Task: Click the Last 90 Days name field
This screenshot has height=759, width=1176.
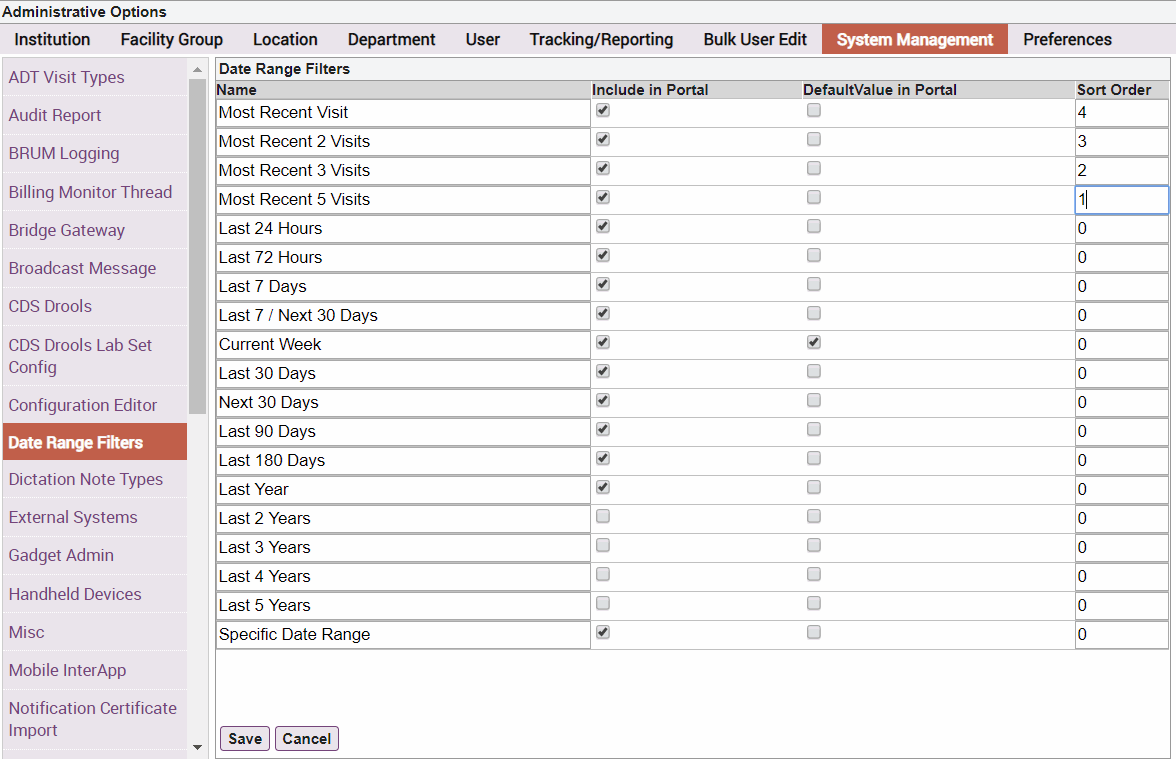Action: (x=404, y=432)
